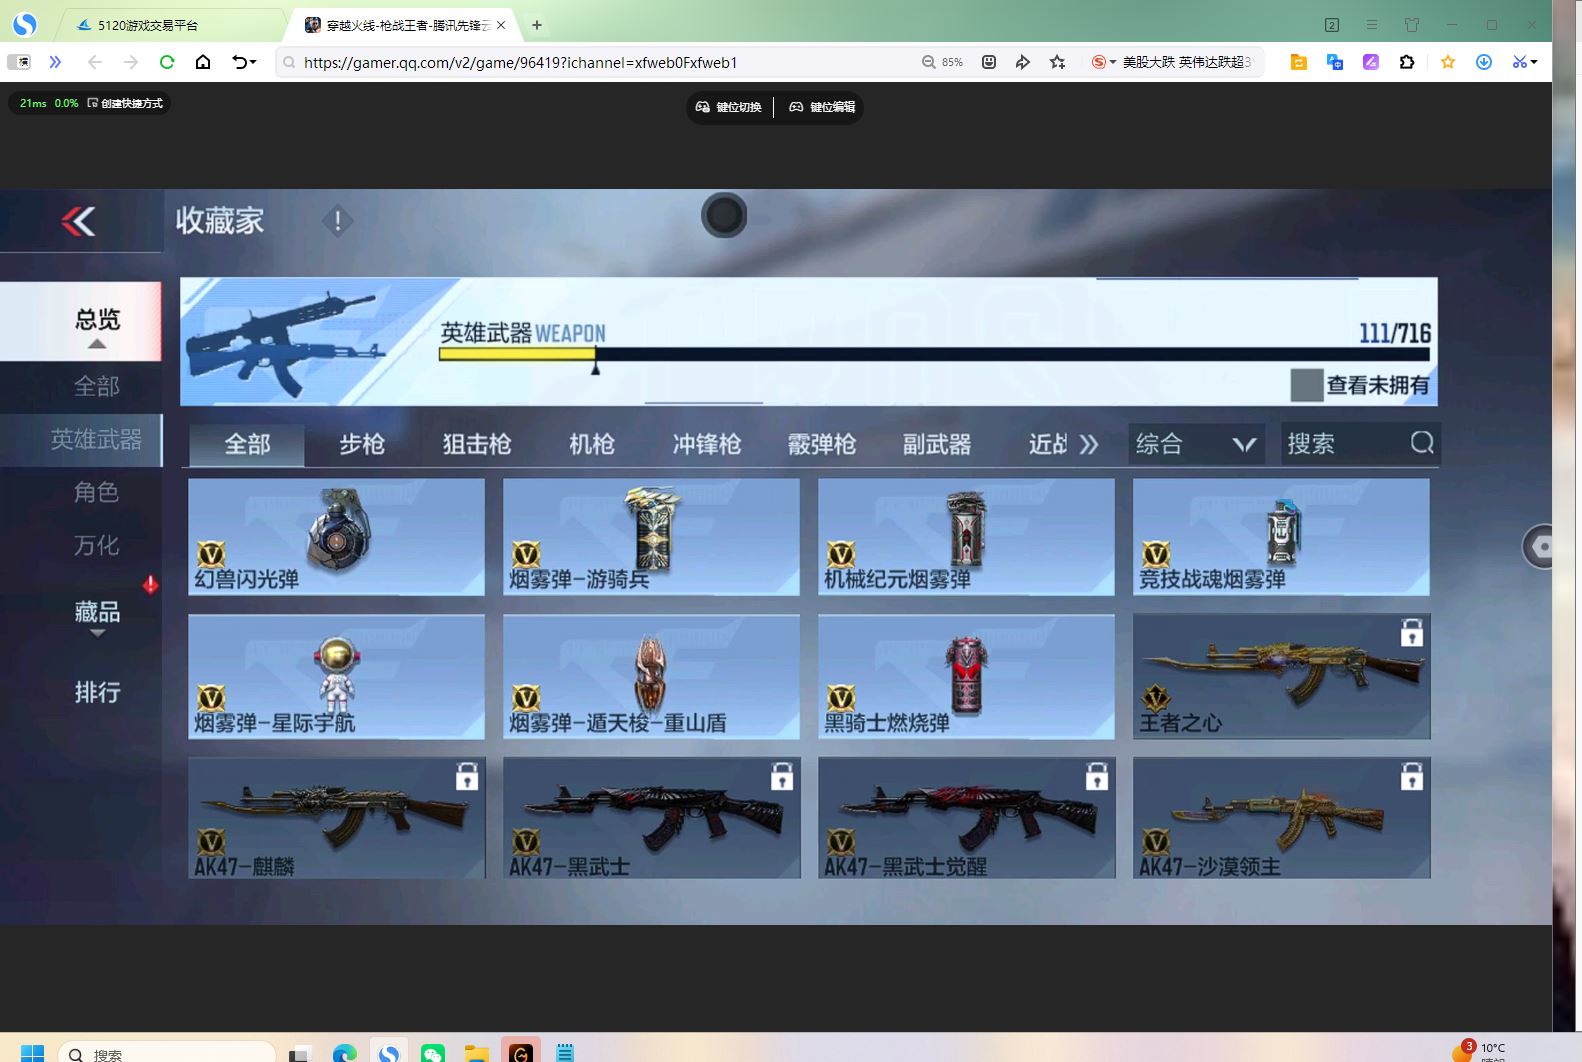Click the lock icon on AK47-黑武士觉醒
The width and height of the screenshot is (1582, 1062).
tap(1097, 776)
